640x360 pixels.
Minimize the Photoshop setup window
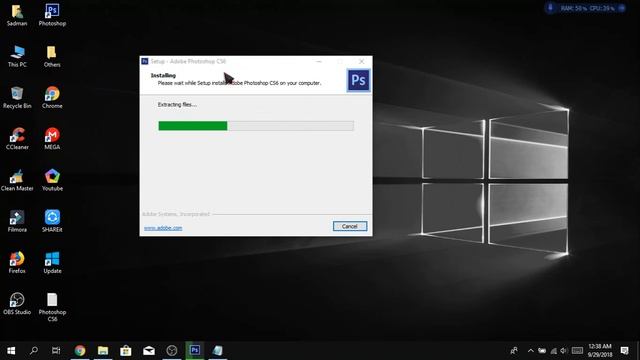[x=319, y=61]
